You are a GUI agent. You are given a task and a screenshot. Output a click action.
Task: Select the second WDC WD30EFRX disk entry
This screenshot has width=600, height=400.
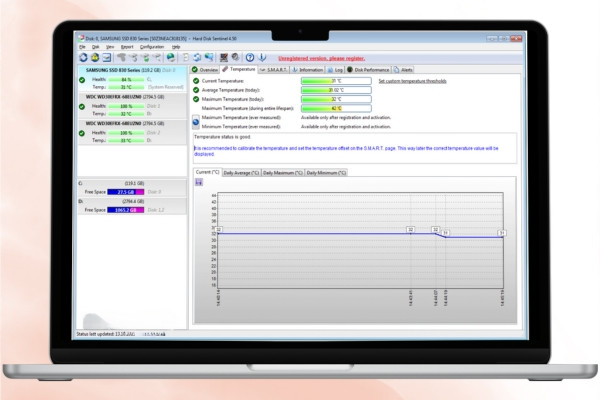[132, 132]
